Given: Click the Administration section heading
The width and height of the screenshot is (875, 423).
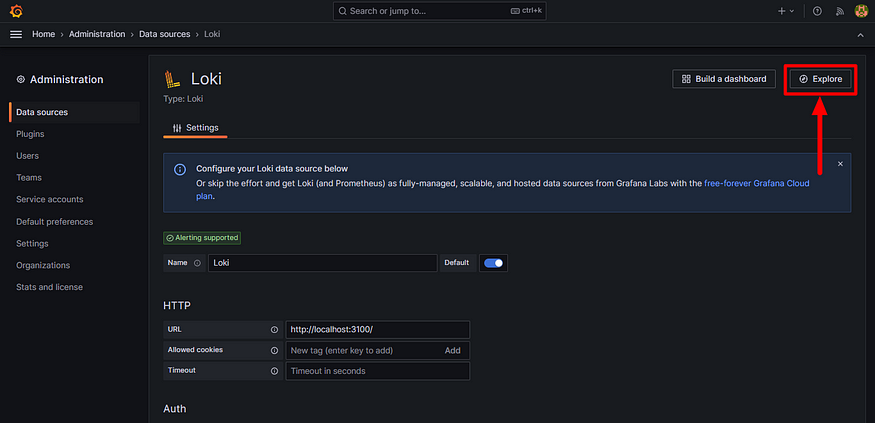Looking at the screenshot, I should pyautogui.click(x=66, y=80).
